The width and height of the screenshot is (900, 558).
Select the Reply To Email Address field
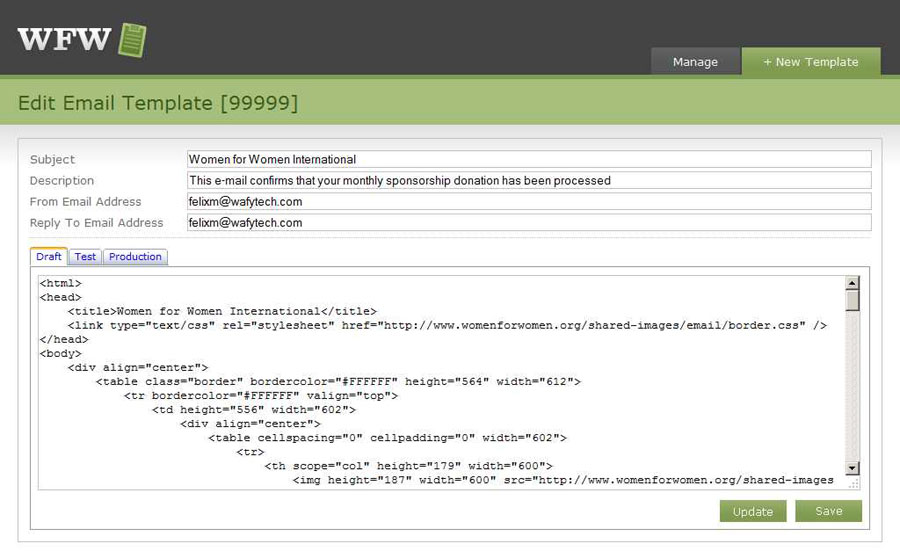coord(529,222)
